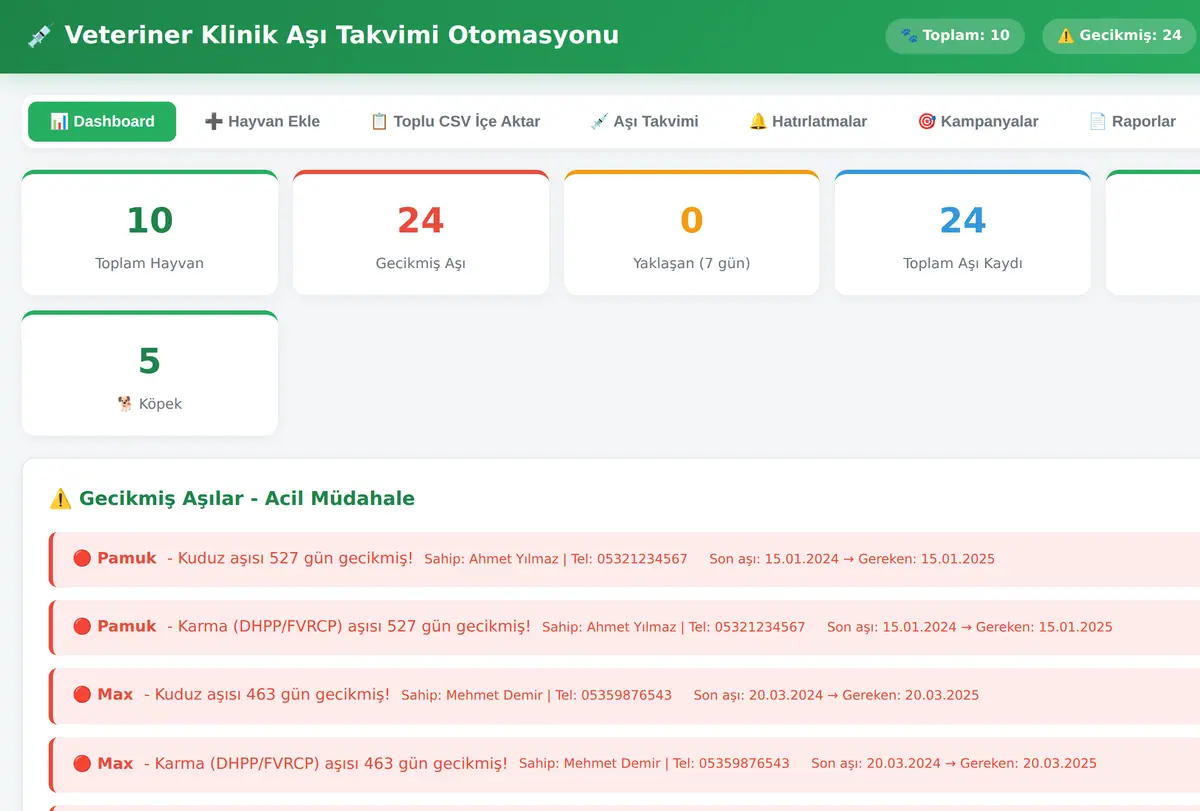Select the Toplam Hayvan stat card

150,233
